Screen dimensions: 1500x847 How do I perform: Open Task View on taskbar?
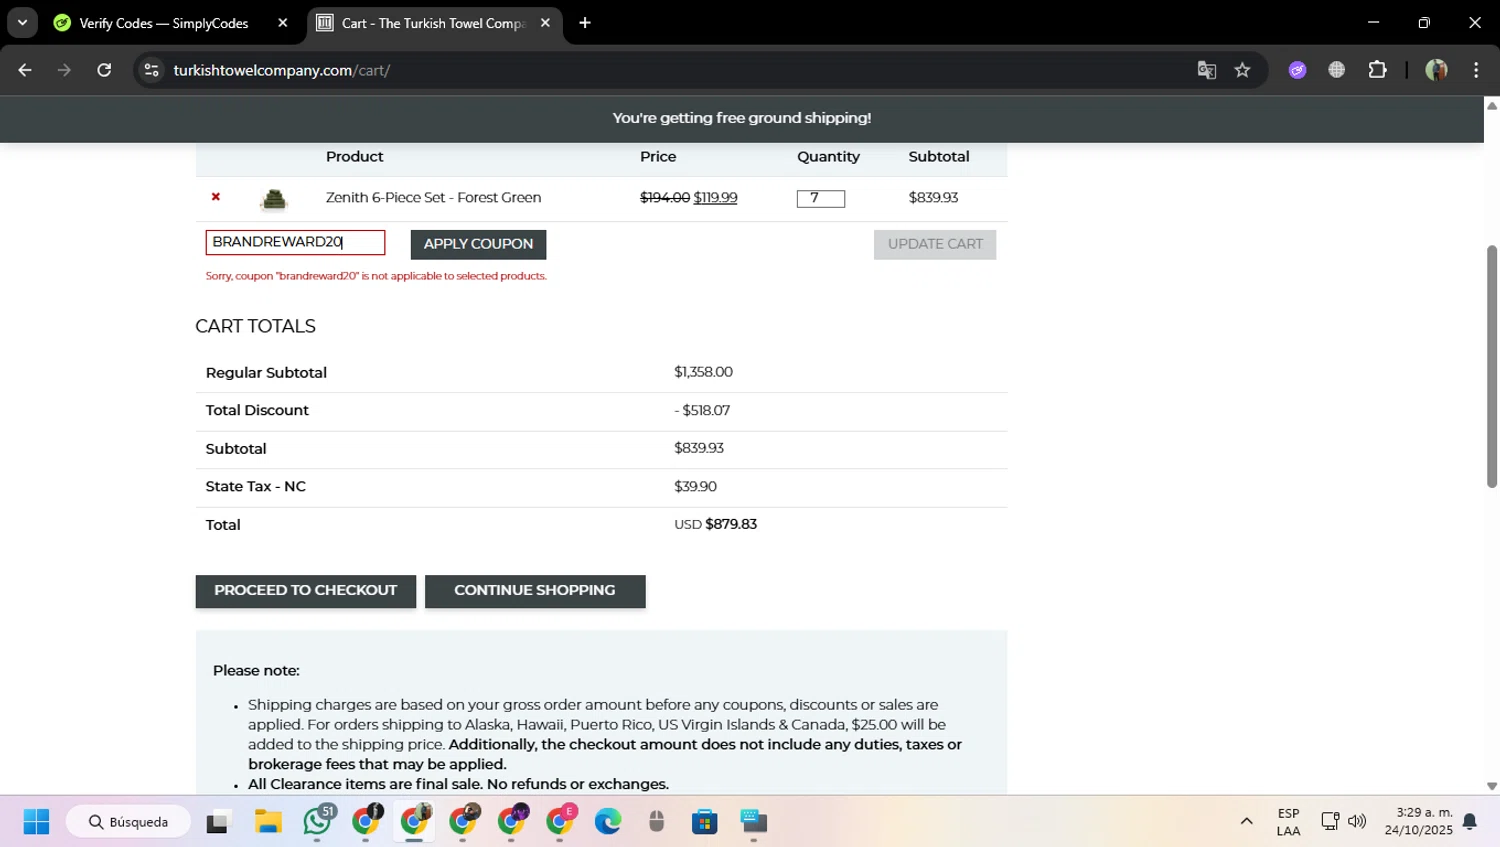coord(217,822)
